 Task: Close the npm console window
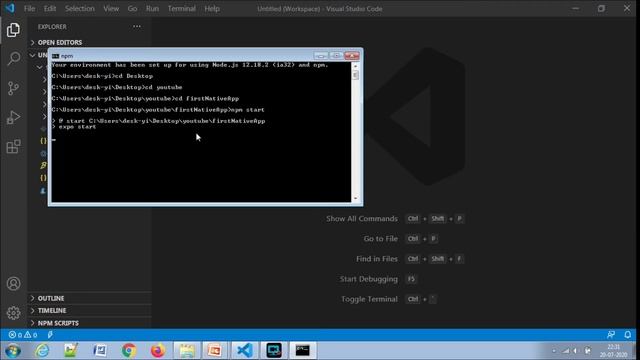pos(352,56)
